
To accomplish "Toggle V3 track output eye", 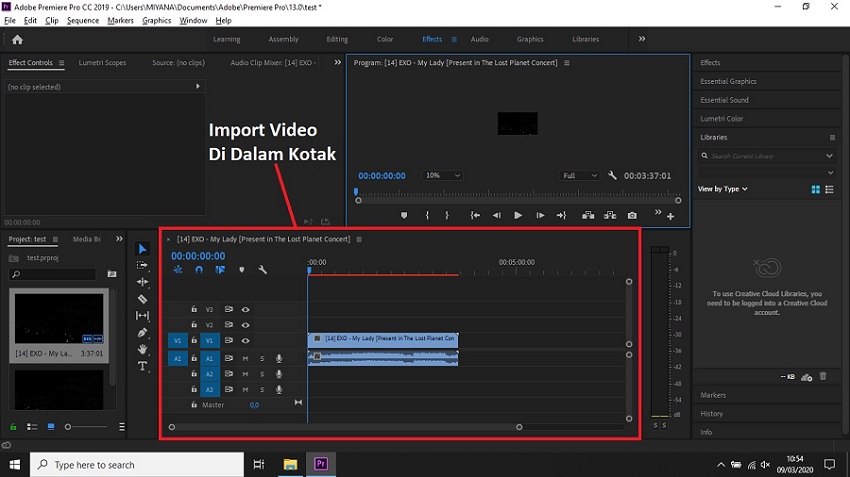I will (246, 310).
